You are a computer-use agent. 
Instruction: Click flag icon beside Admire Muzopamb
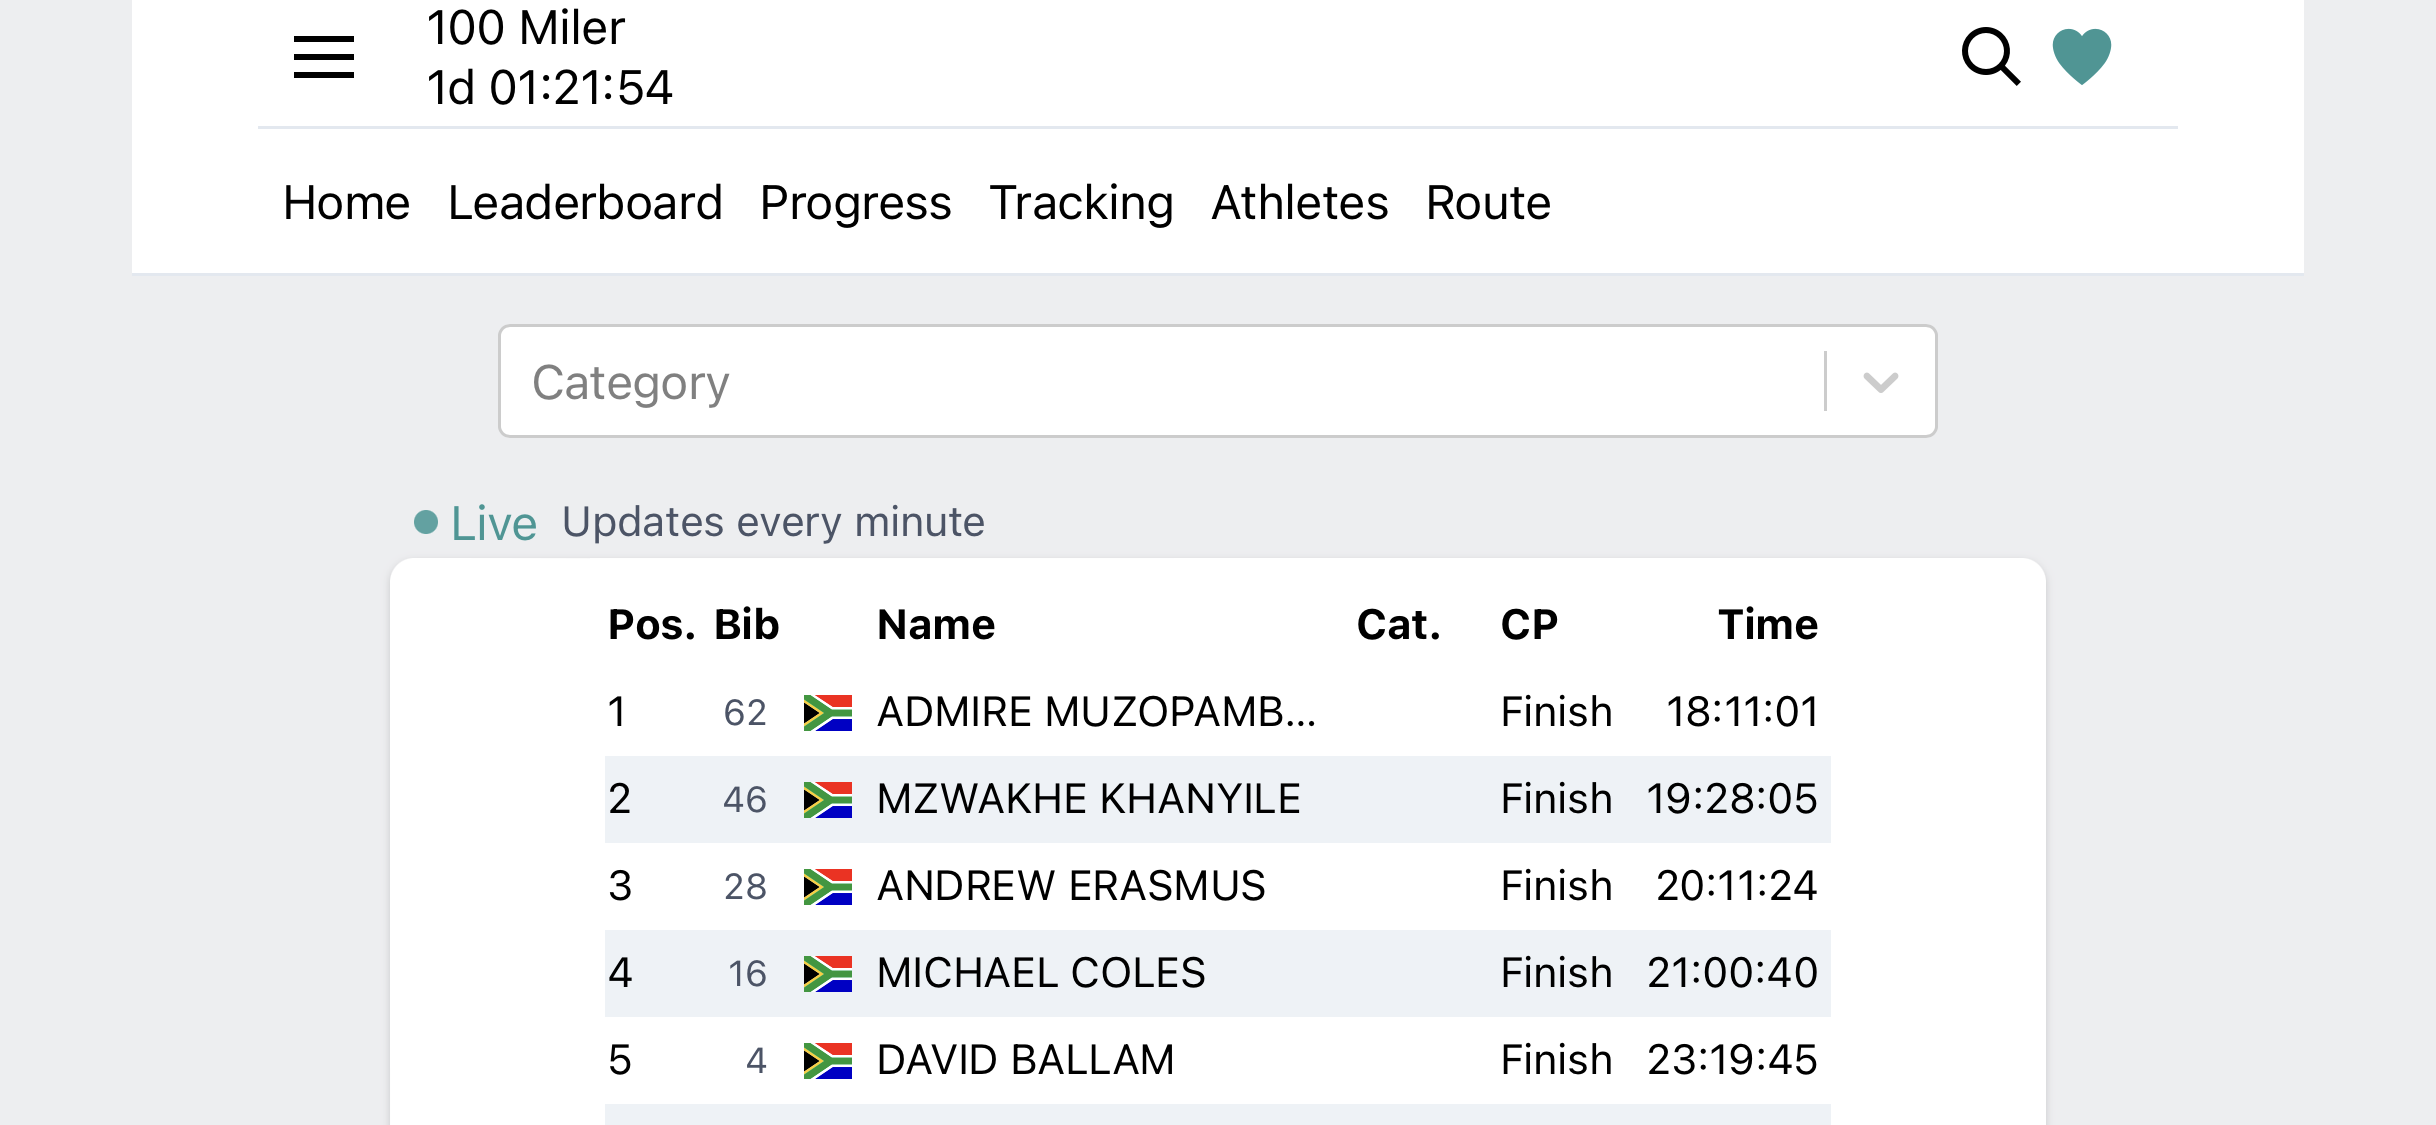(828, 713)
